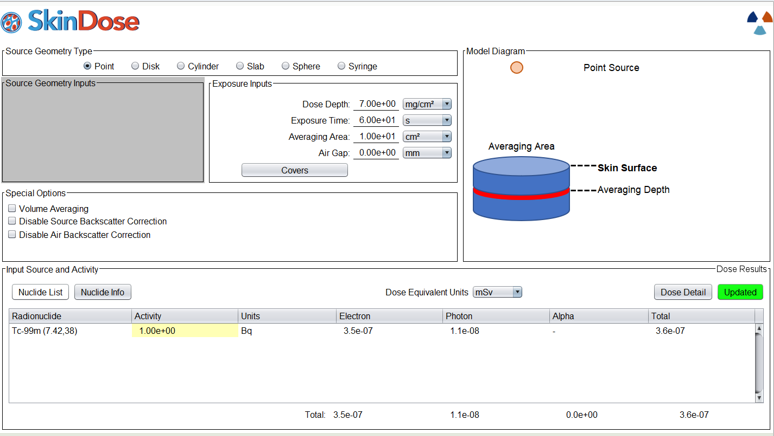774x436 pixels.
Task: Check Disable Air Backscatter Correction
Action: (x=12, y=235)
